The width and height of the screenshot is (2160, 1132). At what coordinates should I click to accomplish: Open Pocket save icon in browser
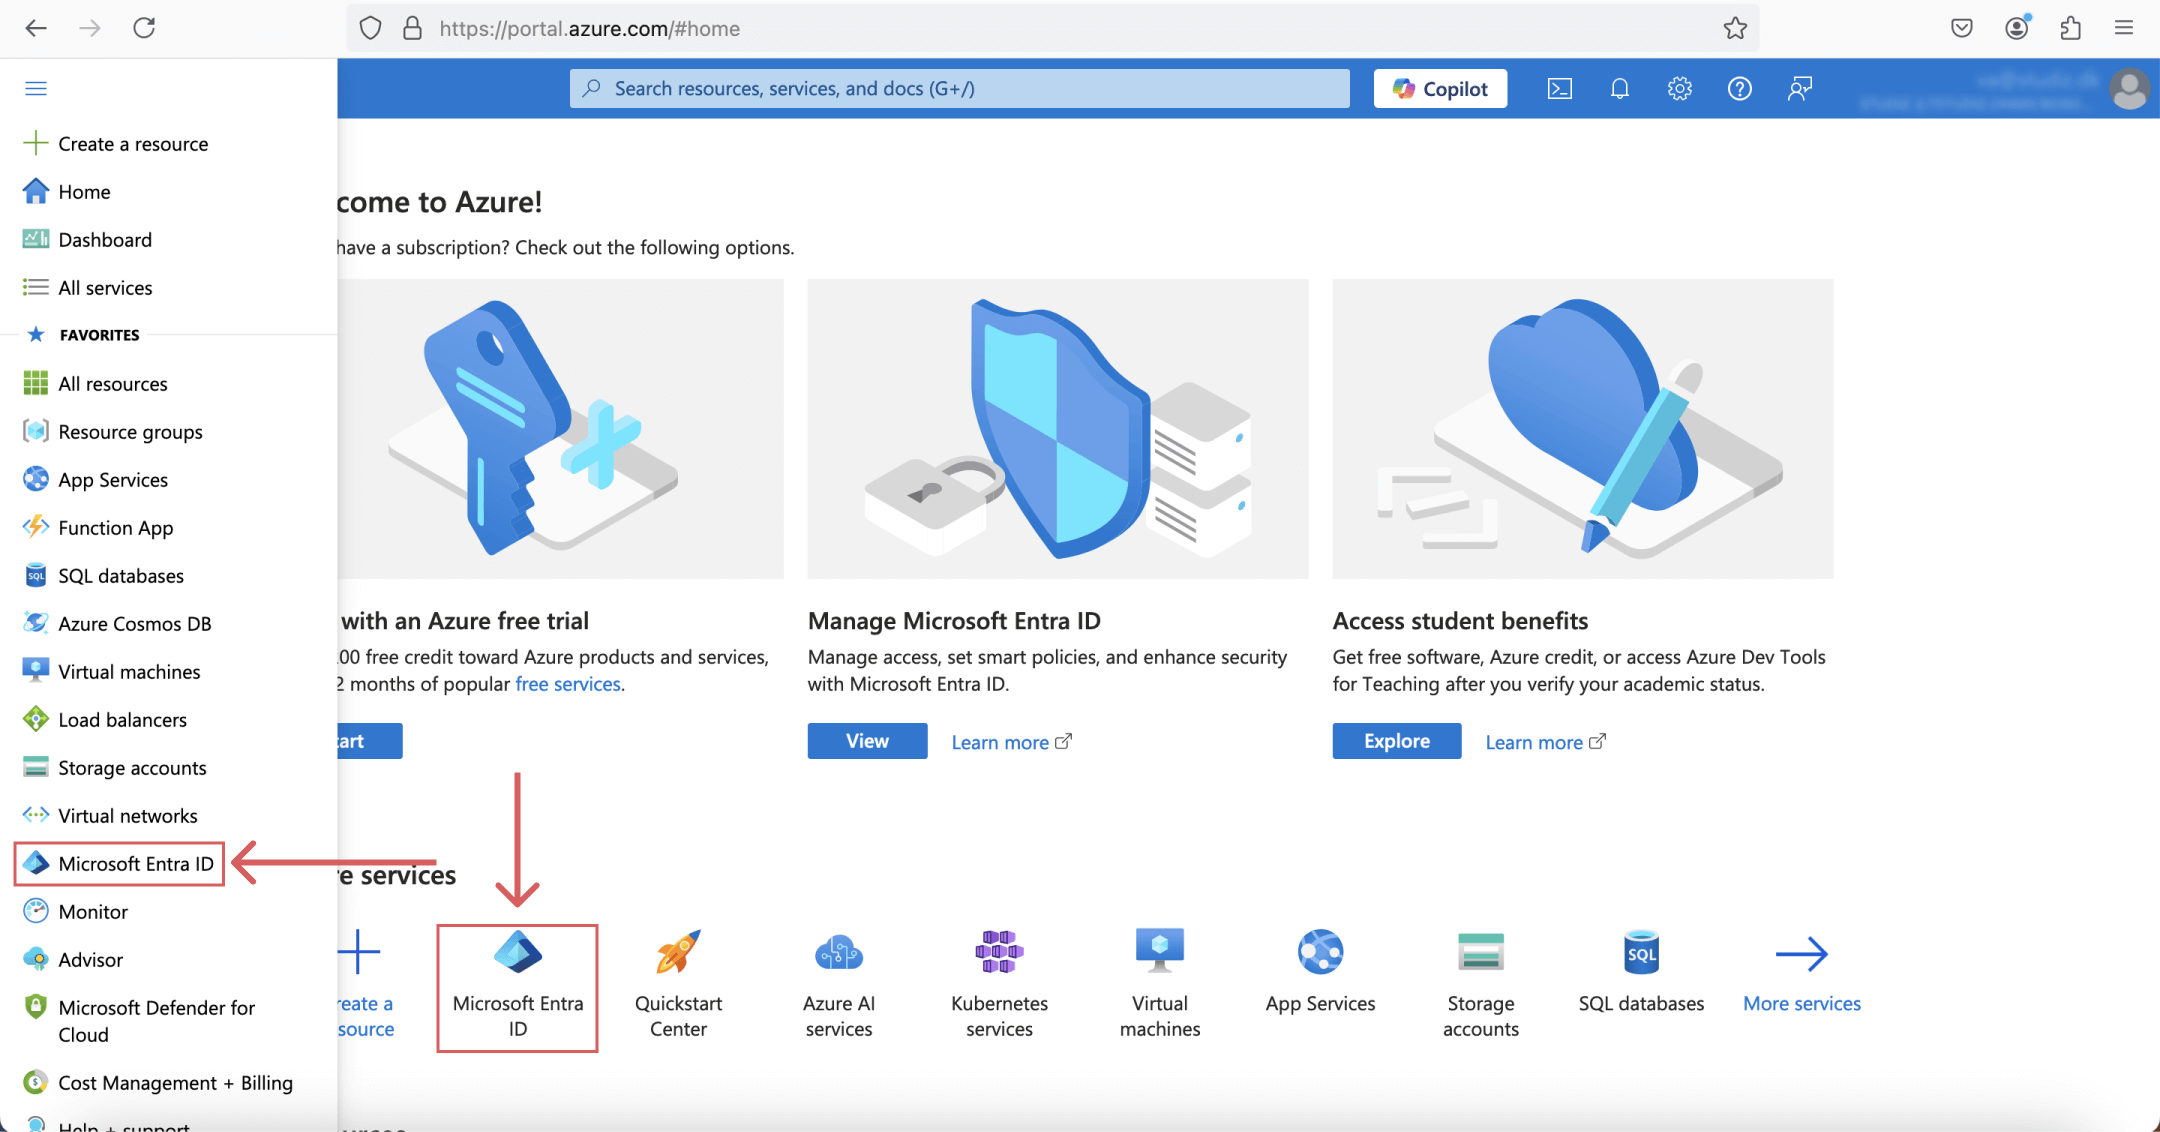point(1962,28)
